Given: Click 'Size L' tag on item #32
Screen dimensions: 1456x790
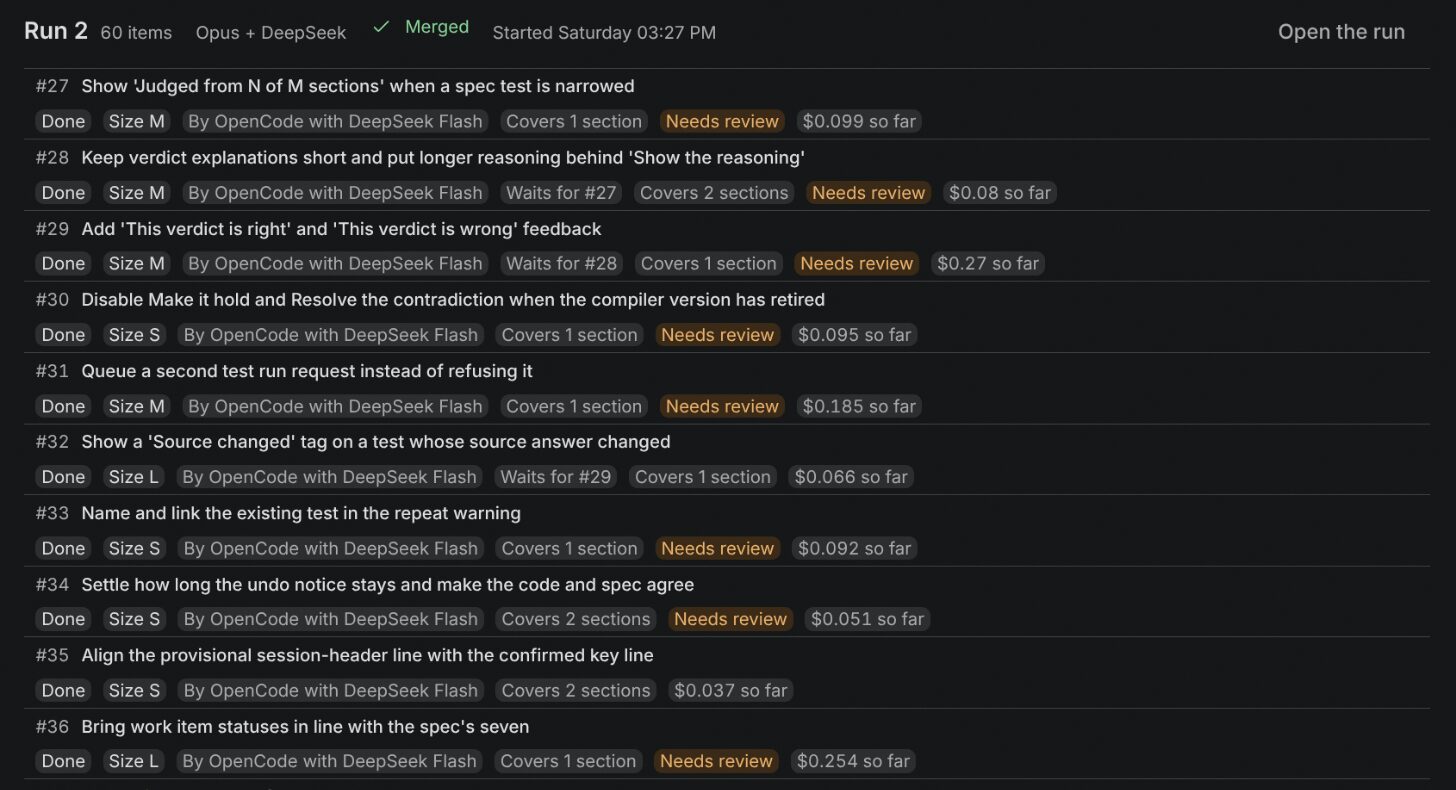Looking at the screenshot, I should tap(133, 477).
